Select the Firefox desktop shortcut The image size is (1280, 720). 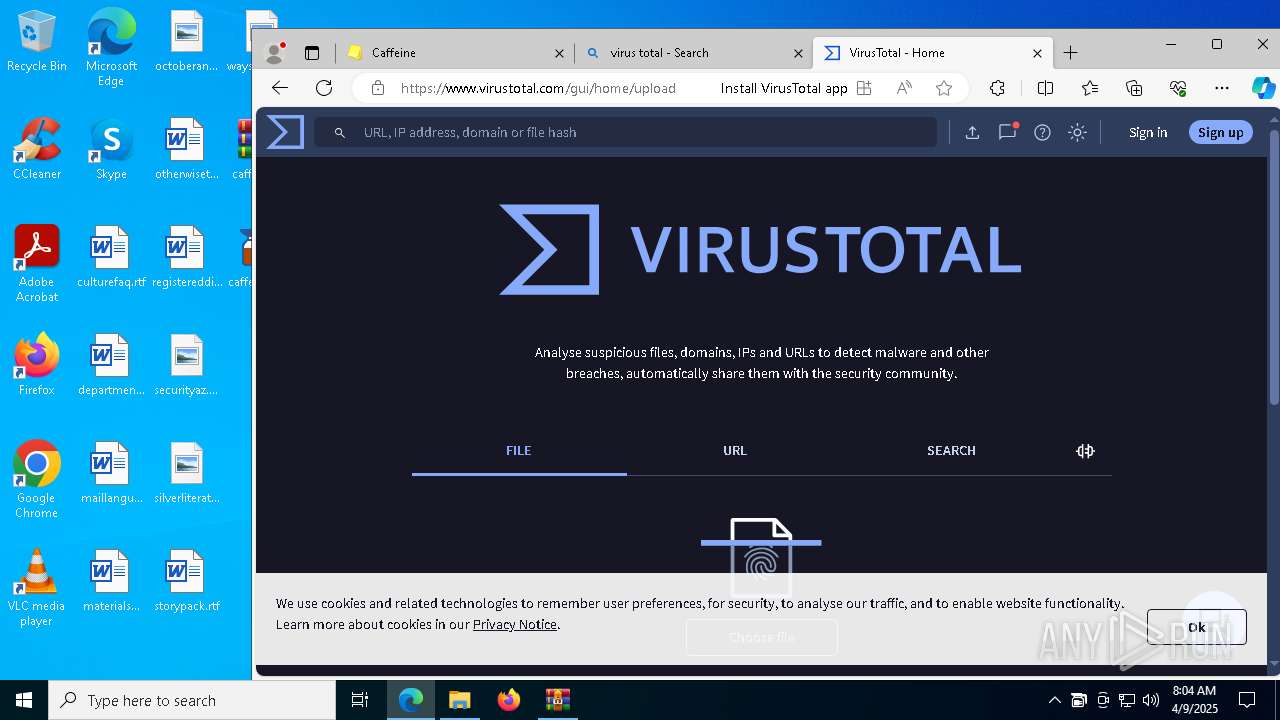(37, 365)
